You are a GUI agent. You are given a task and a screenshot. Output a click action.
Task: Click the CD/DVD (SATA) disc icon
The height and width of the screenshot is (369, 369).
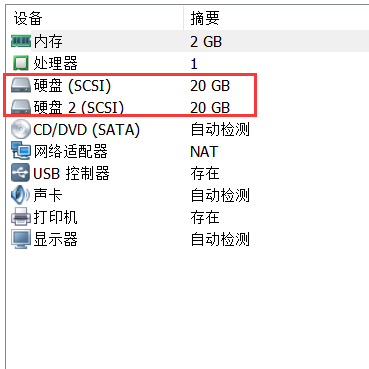pos(21,129)
